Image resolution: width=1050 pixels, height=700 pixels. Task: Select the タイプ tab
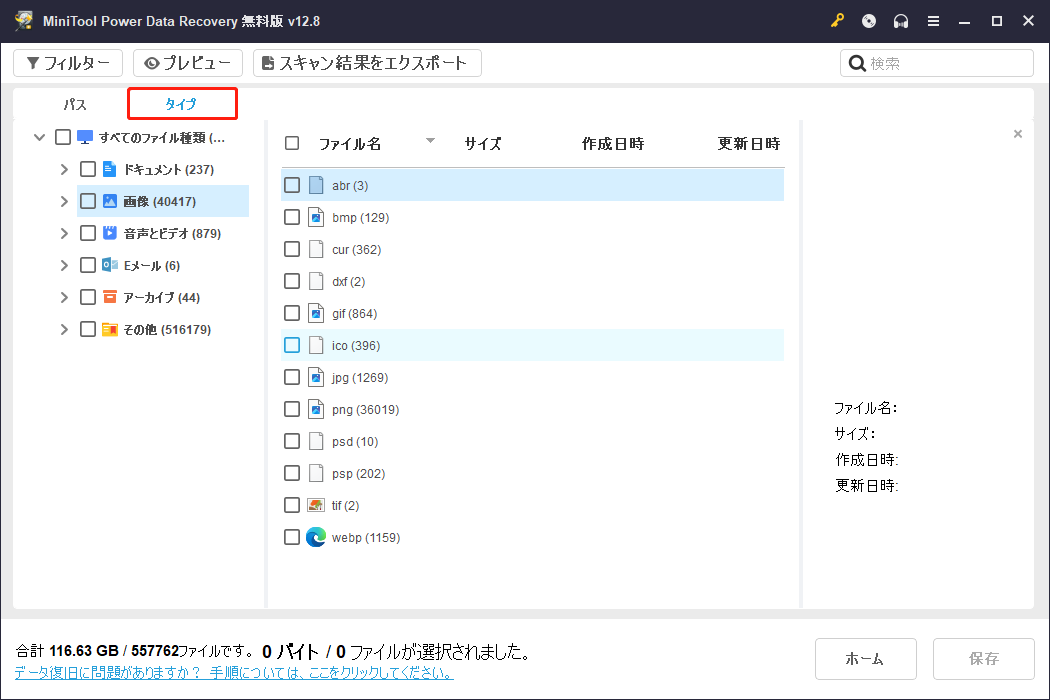coord(181,103)
